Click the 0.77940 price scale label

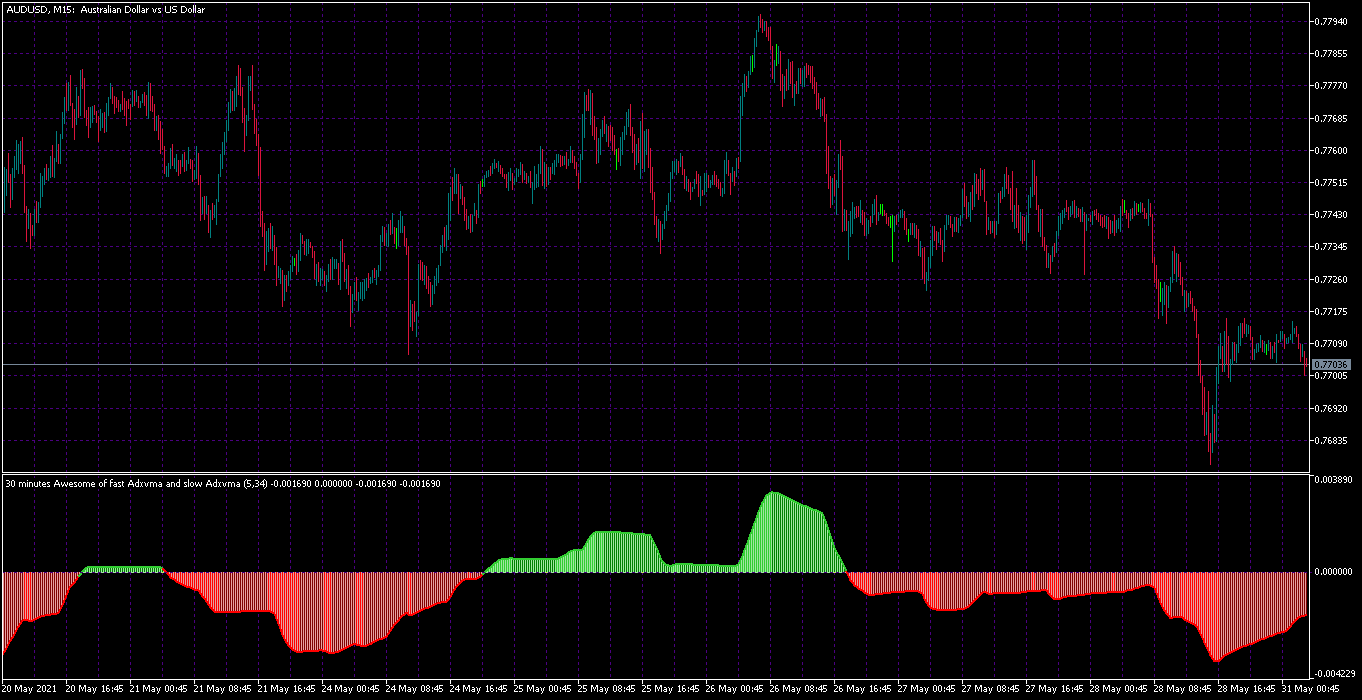pyautogui.click(x=1332, y=21)
